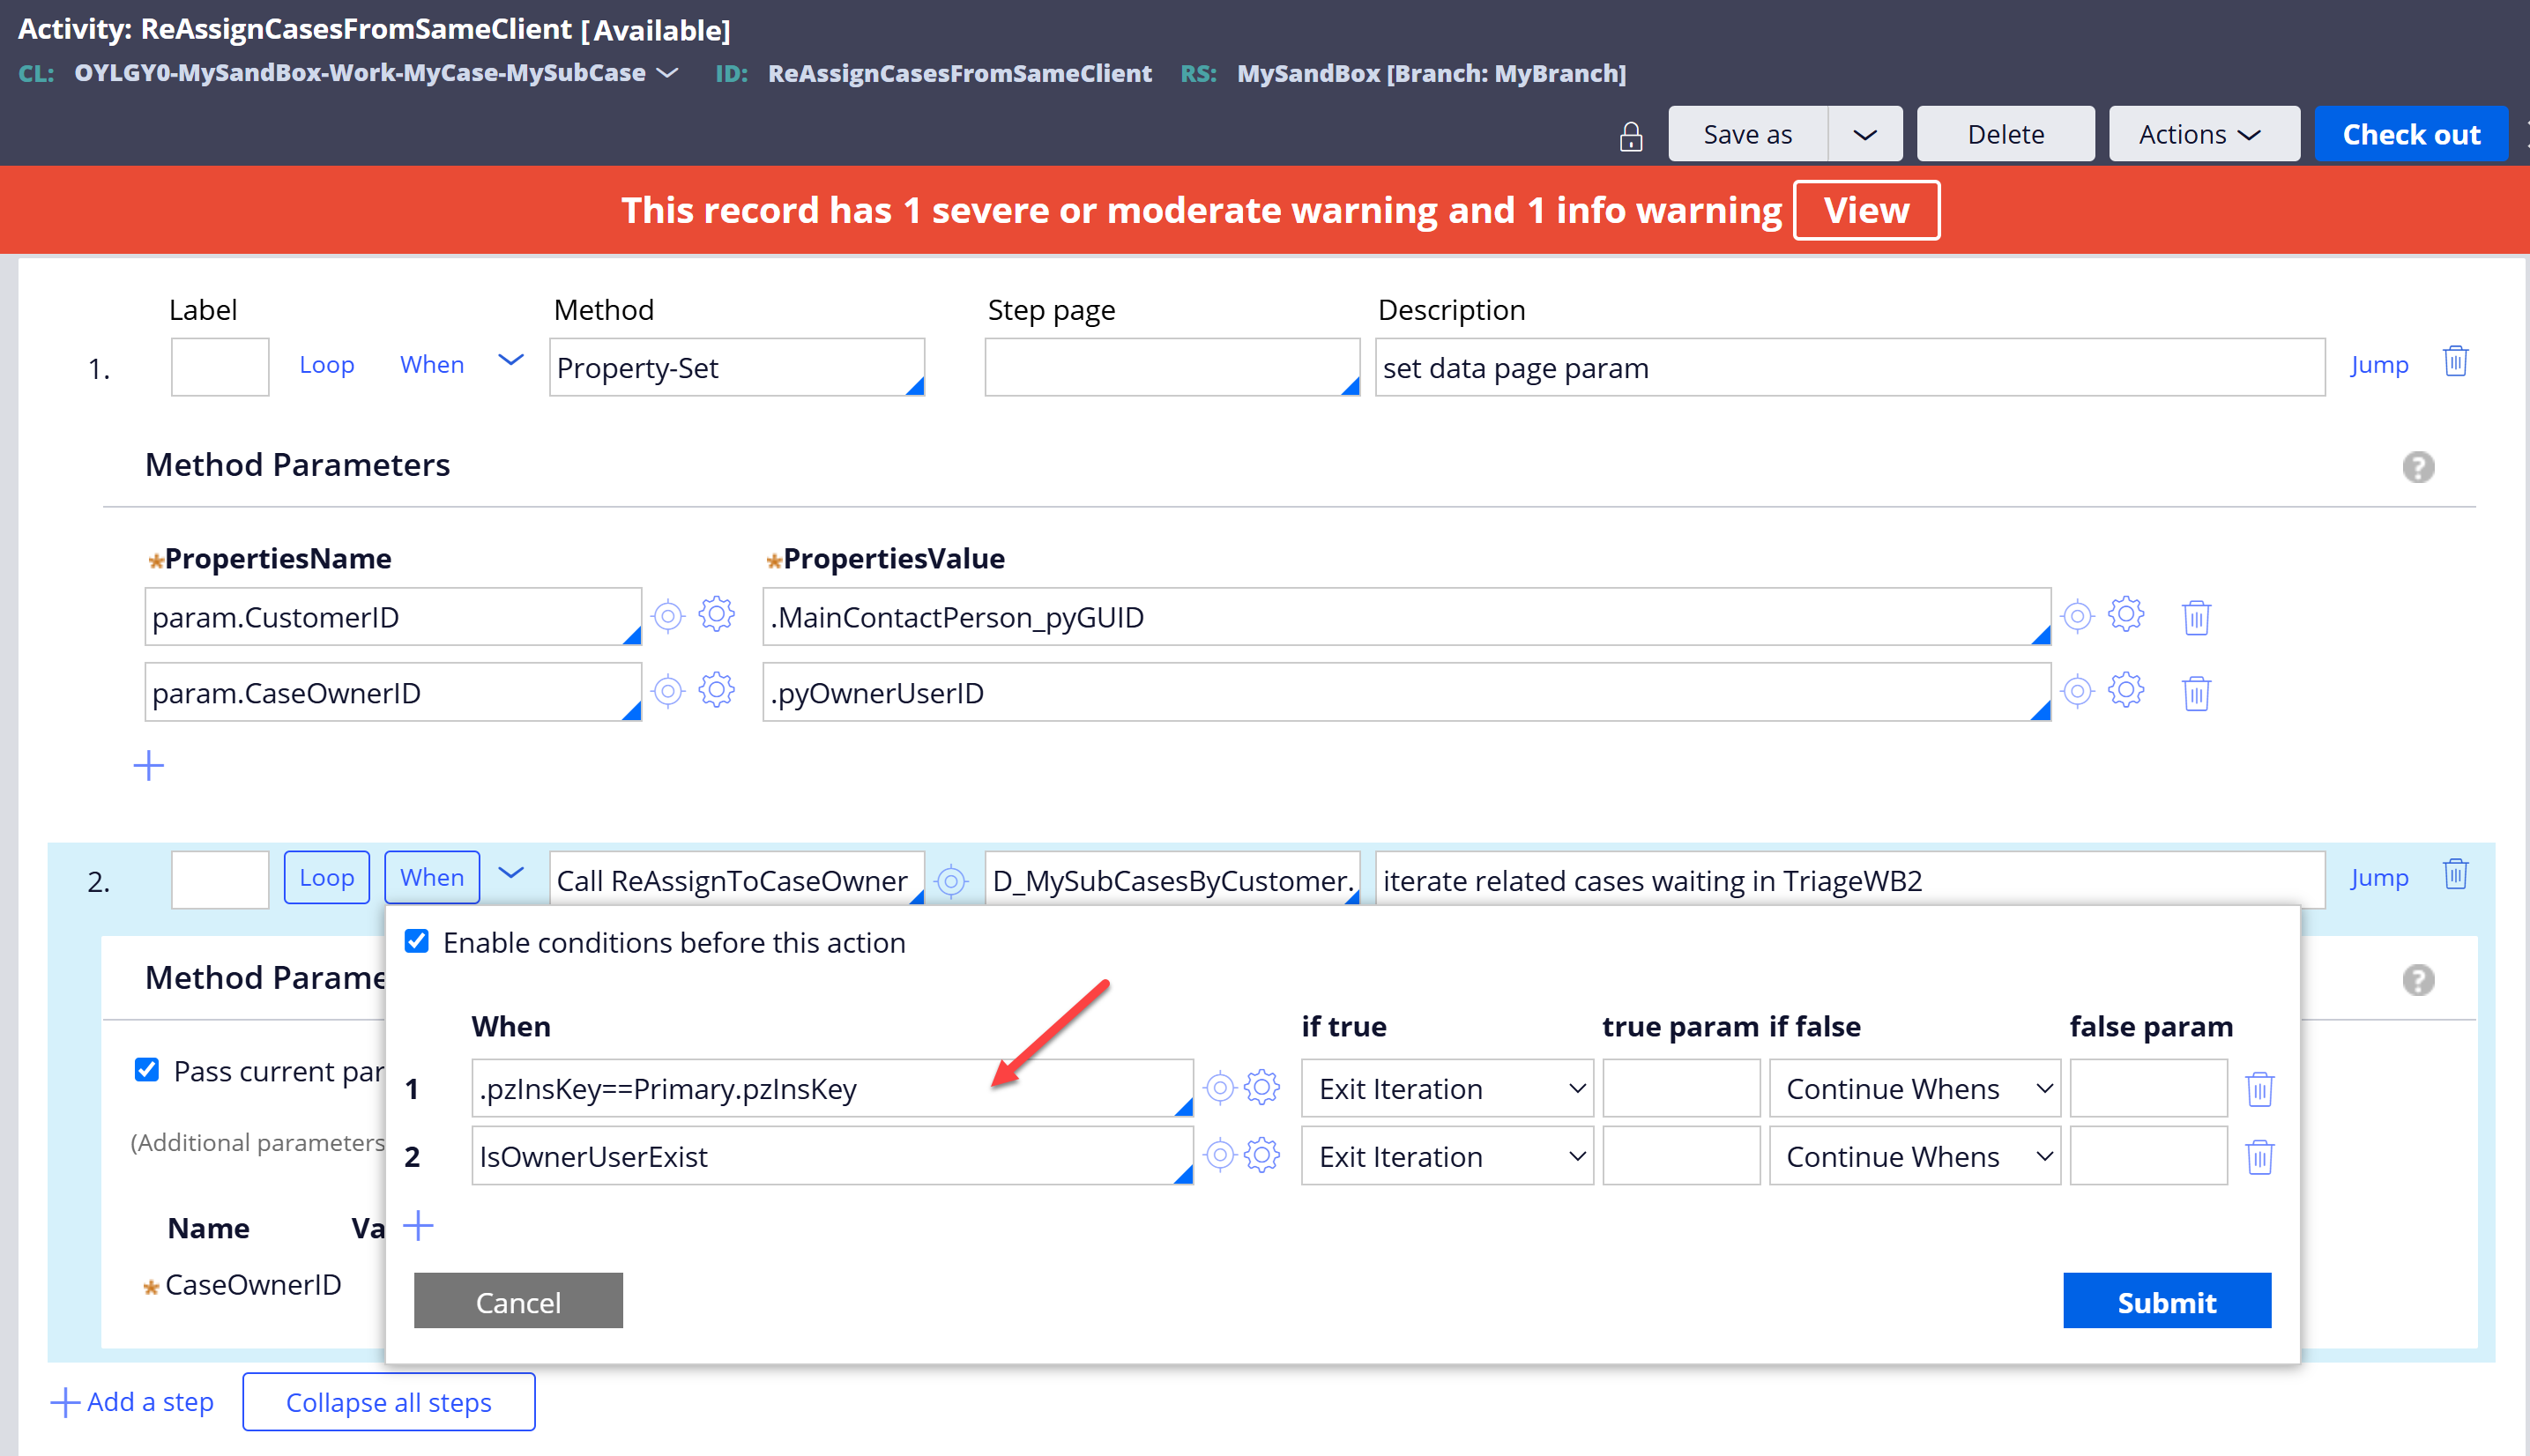Click the Check out button
Image resolution: width=2530 pixels, height=1456 pixels.
2411,134
